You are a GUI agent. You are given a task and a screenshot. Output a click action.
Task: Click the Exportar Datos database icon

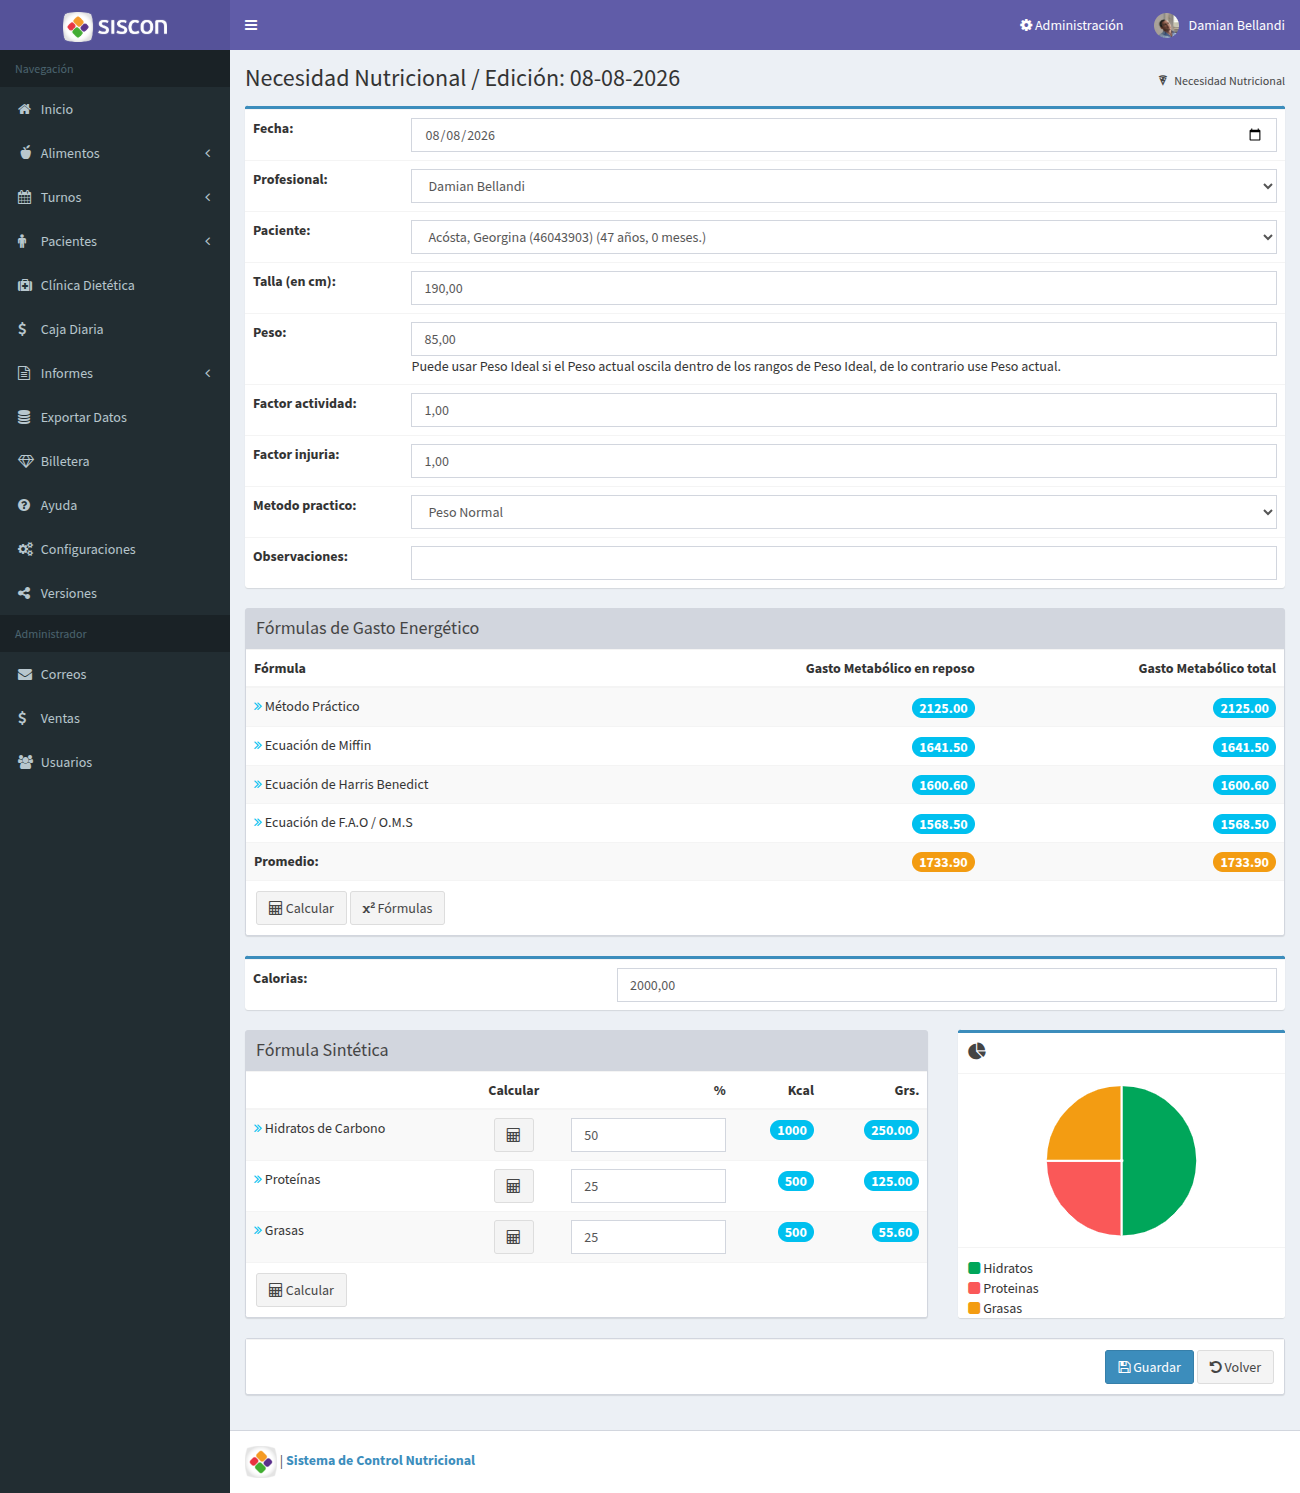(24, 417)
